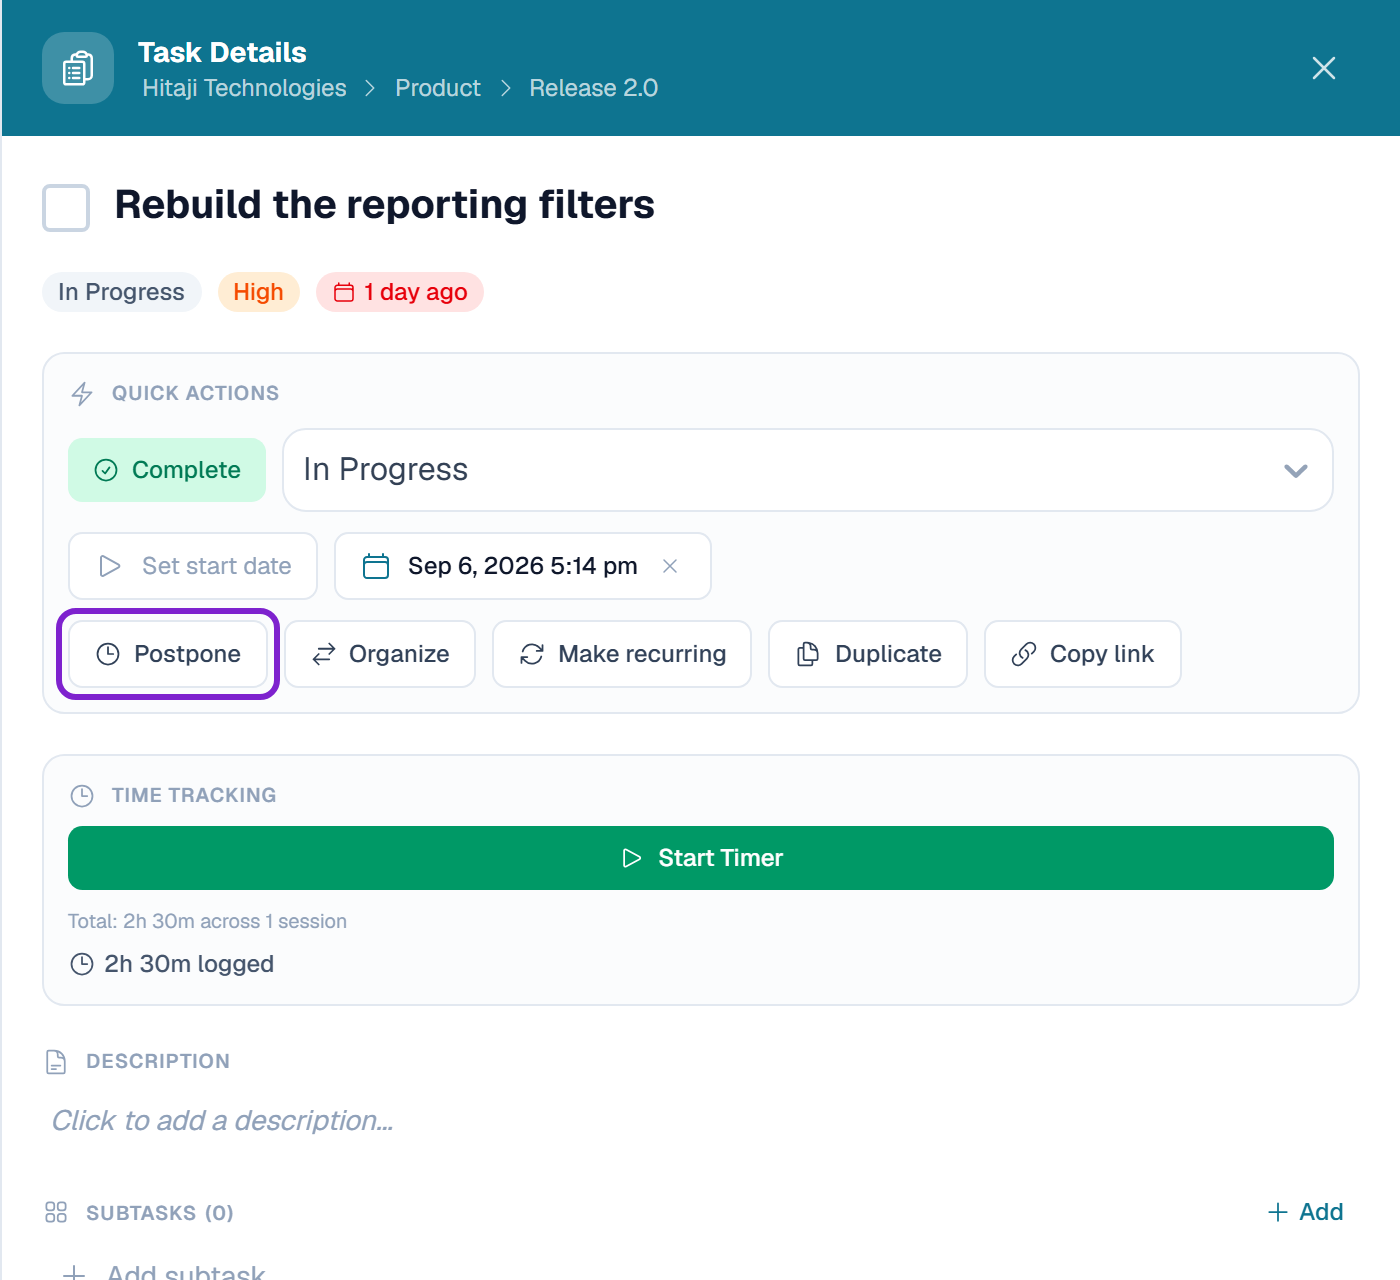
Task: Click the Make recurring refresh icon
Action: tap(532, 654)
